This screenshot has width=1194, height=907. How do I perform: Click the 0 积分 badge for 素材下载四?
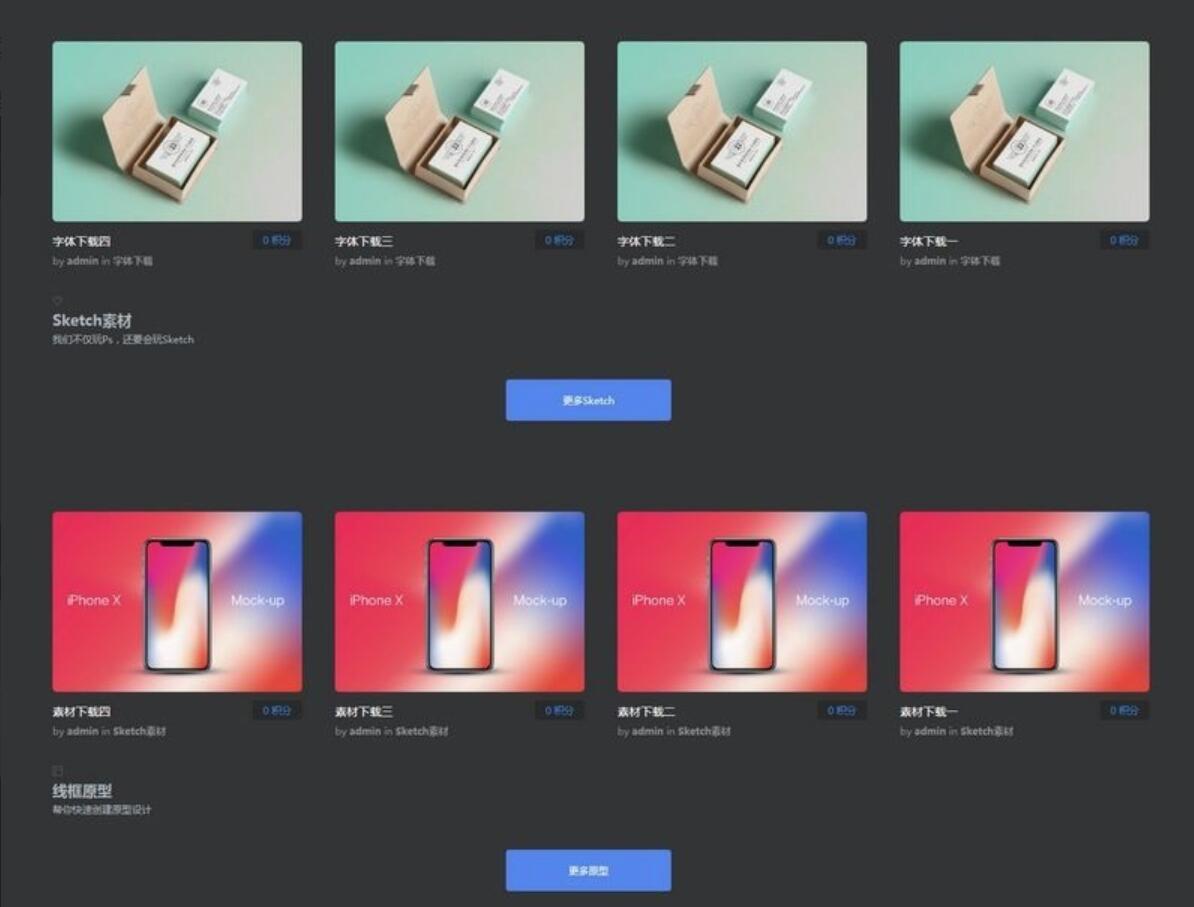pos(276,711)
